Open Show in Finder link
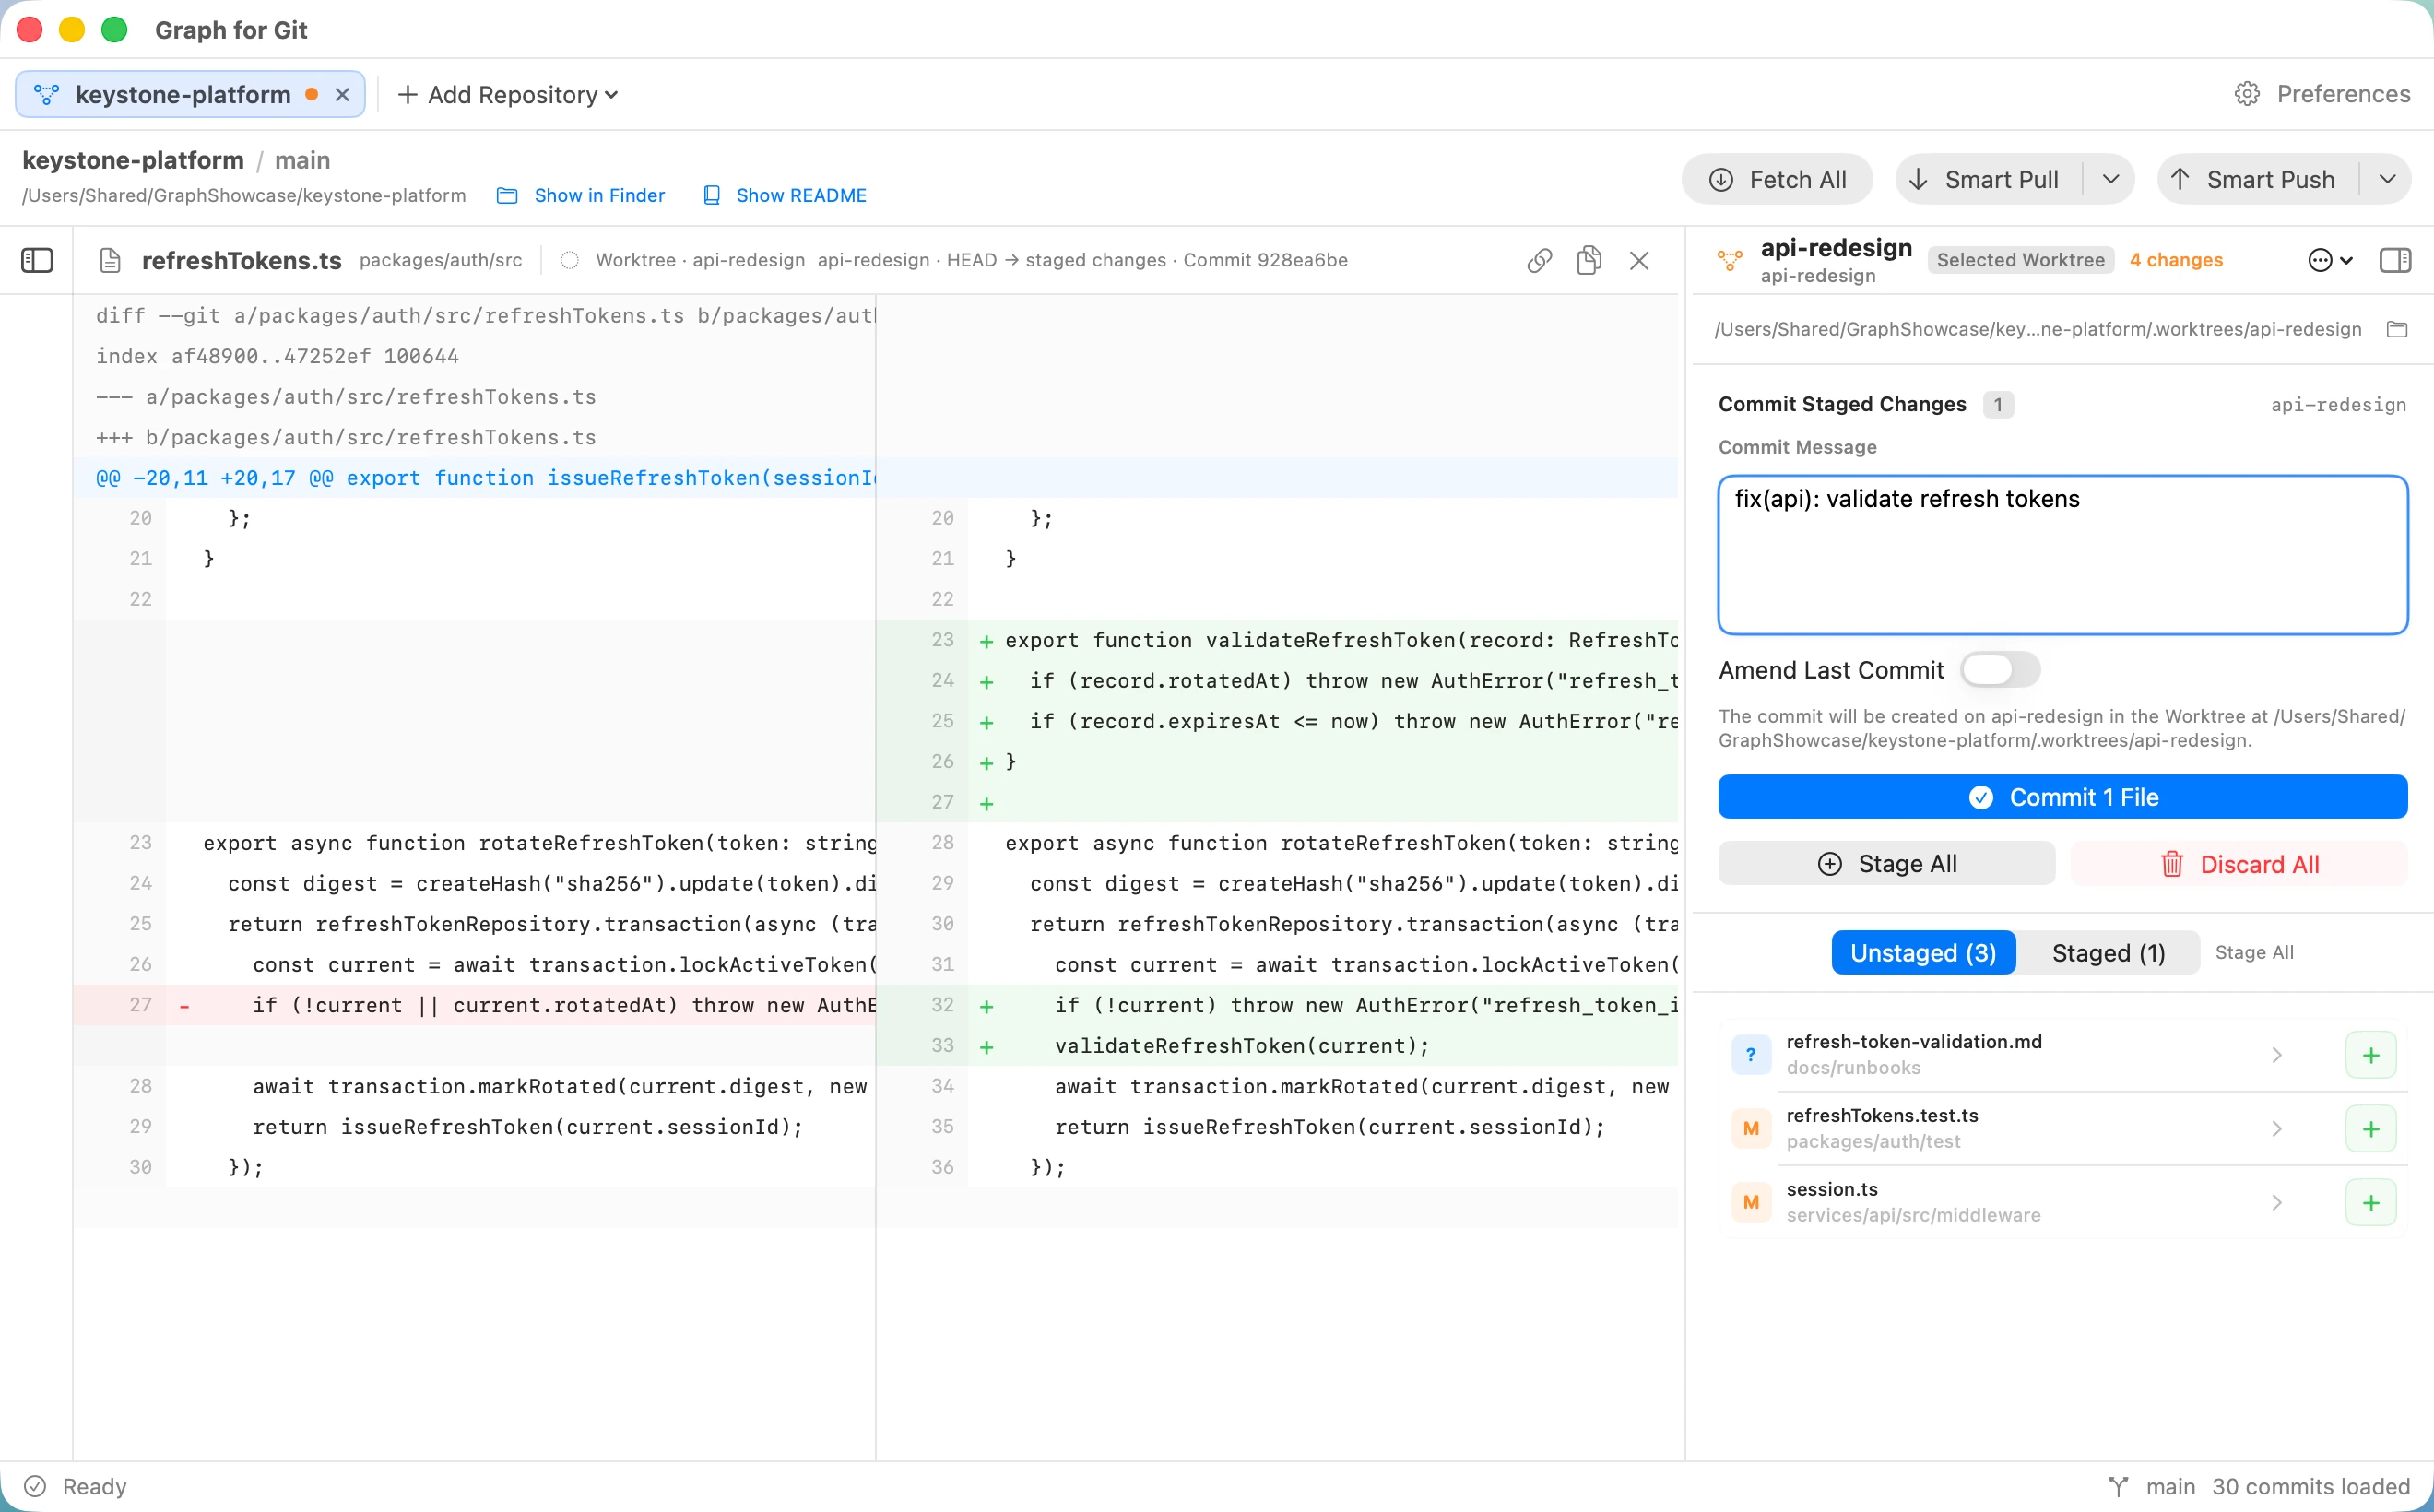 tap(581, 196)
